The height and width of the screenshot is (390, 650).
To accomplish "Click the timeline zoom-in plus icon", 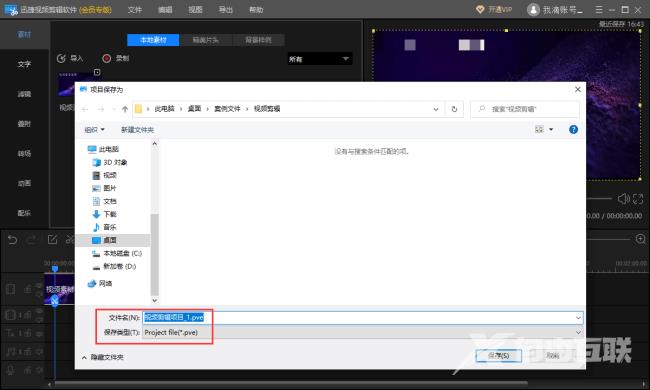I will pyautogui.click(x=640, y=239).
